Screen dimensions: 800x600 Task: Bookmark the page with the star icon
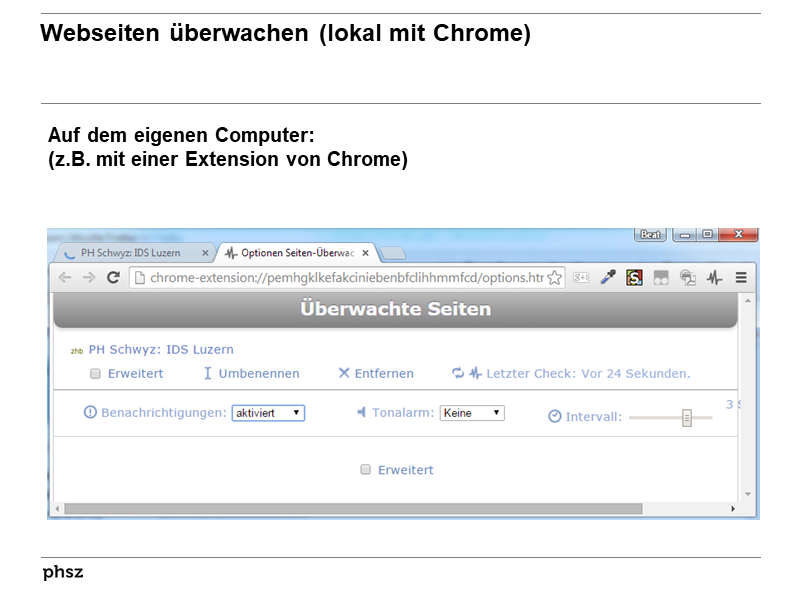pyautogui.click(x=554, y=278)
